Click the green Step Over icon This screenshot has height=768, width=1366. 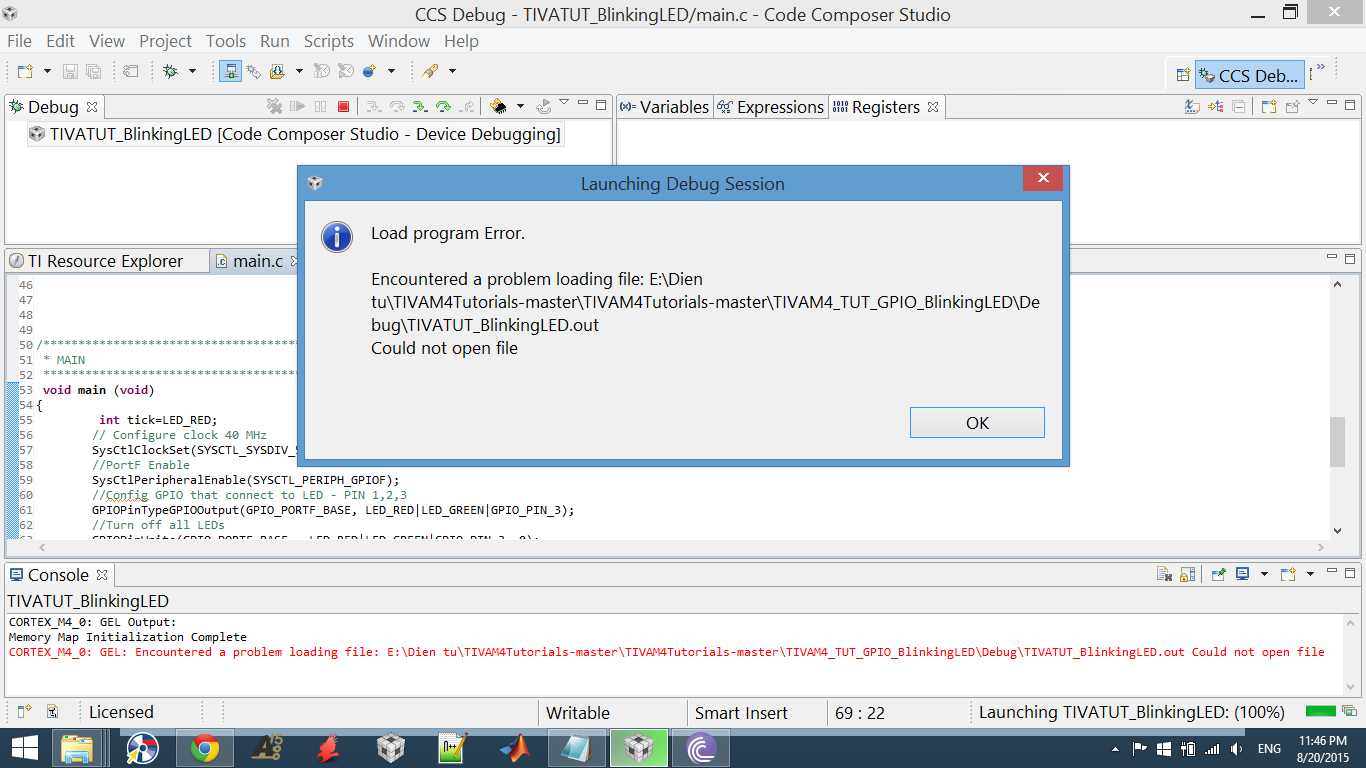point(443,106)
